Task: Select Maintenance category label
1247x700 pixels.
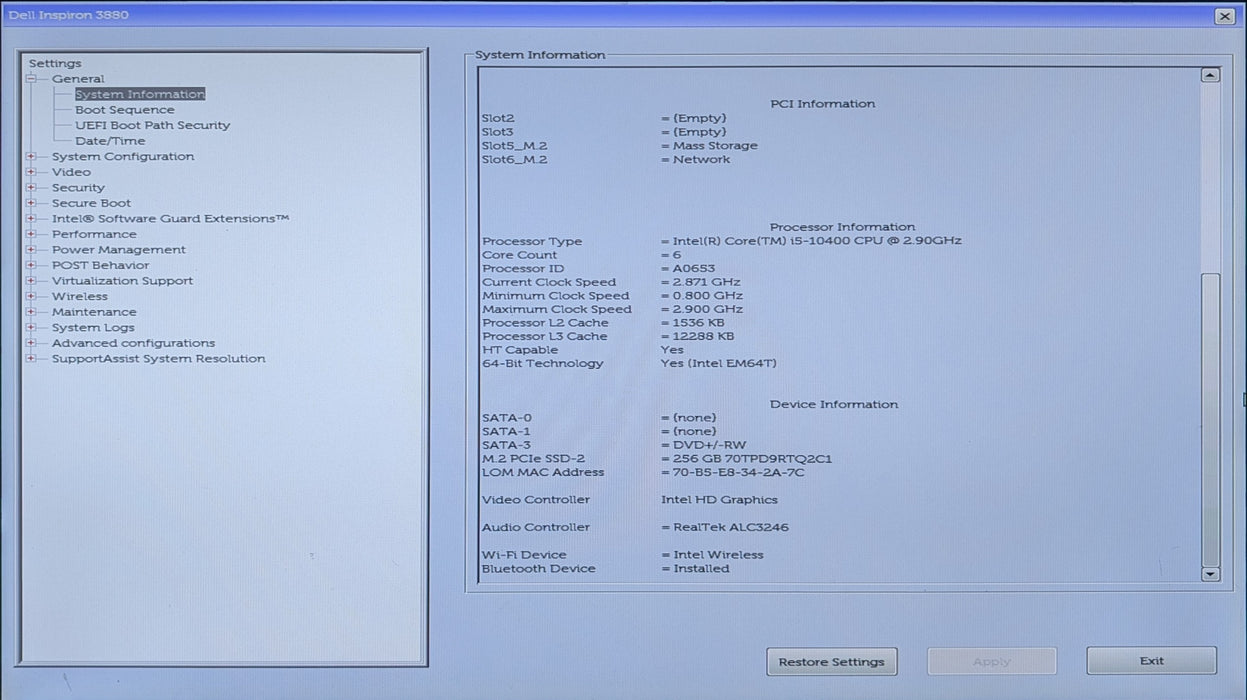Action: click(94, 312)
